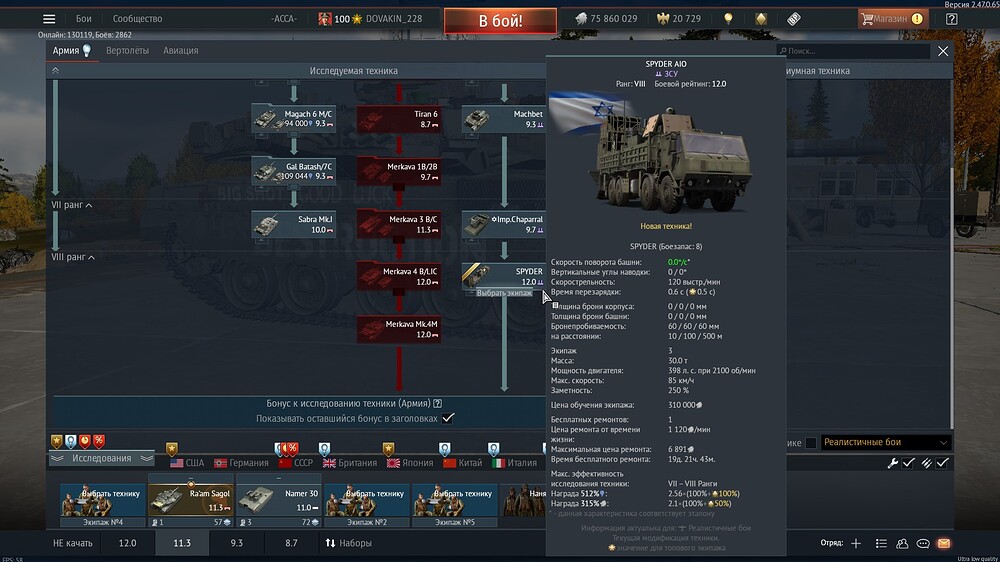Select the Imp.Chaparral vehicle

[504, 224]
